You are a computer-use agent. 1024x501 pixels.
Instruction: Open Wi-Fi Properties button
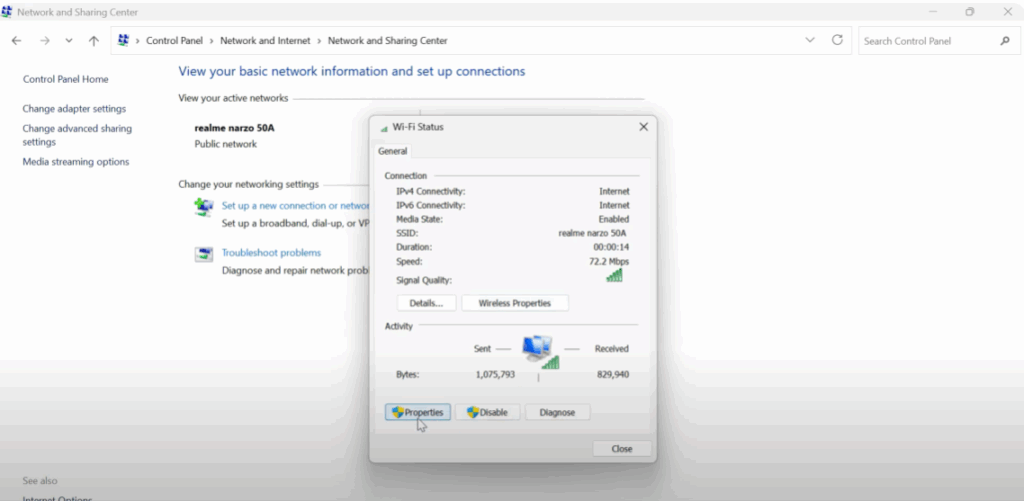click(418, 412)
